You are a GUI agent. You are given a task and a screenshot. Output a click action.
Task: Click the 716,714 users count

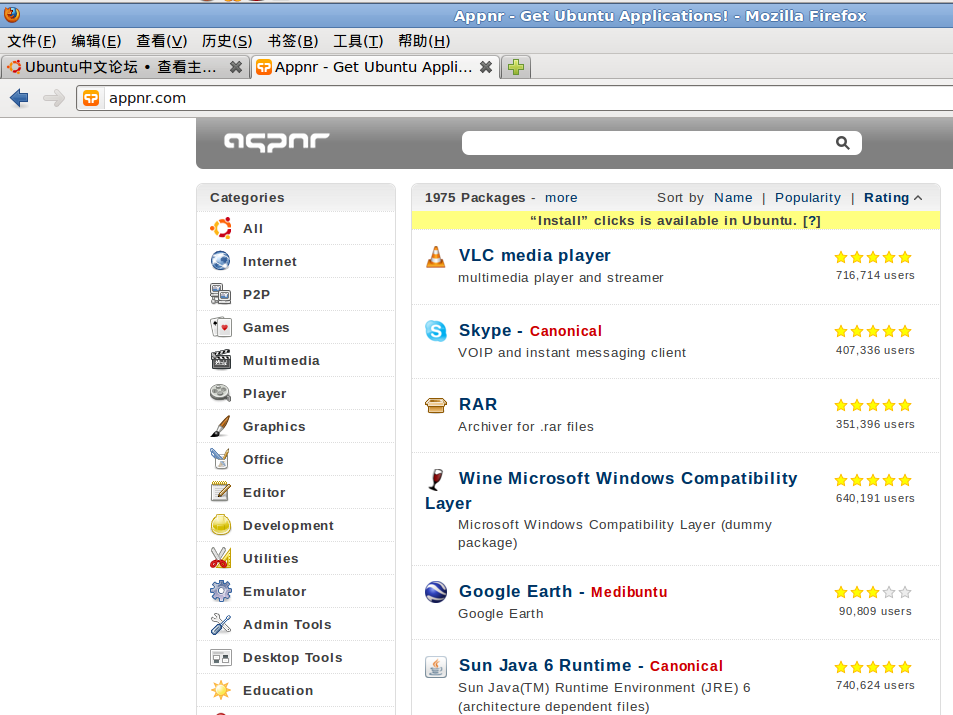pyautogui.click(x=875, y=275)
